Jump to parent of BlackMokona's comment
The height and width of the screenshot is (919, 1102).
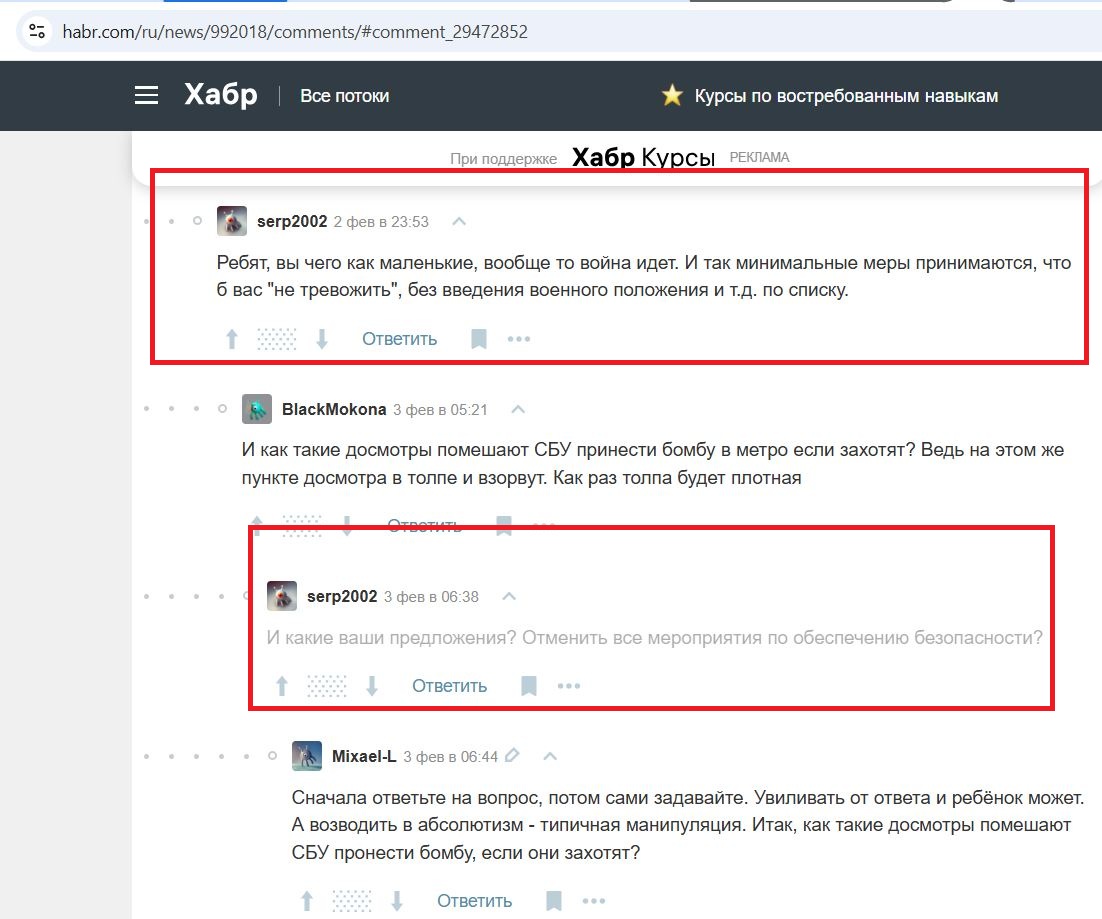pyautogui.click(x=518, y=409)
